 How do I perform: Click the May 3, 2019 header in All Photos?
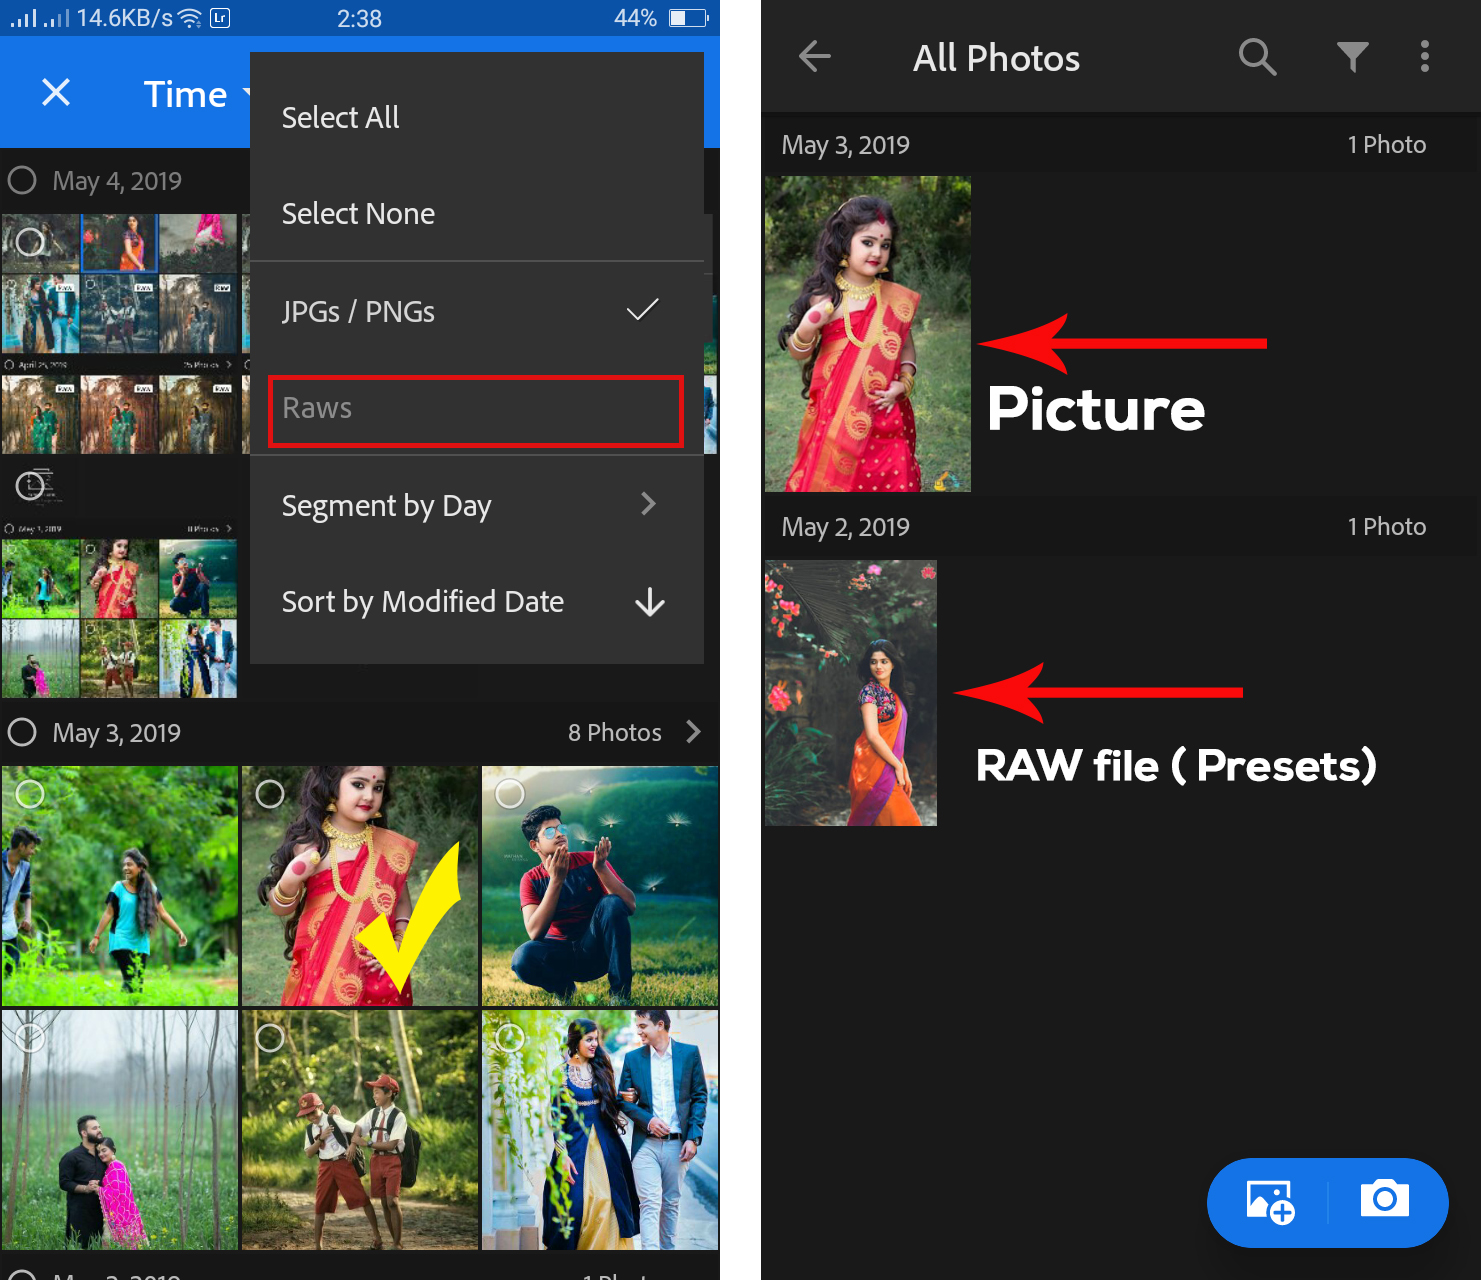(x=846, y=145)
